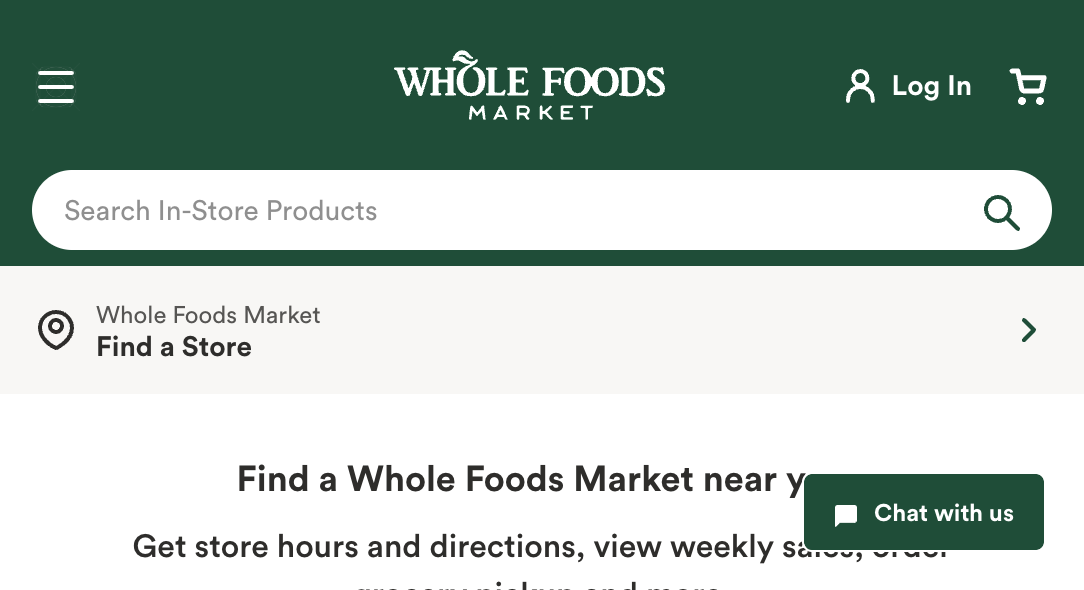The height and width of the screenshot is (590, 1084).
Task: Select the Find a Store label
Action: tap(174, 348)
